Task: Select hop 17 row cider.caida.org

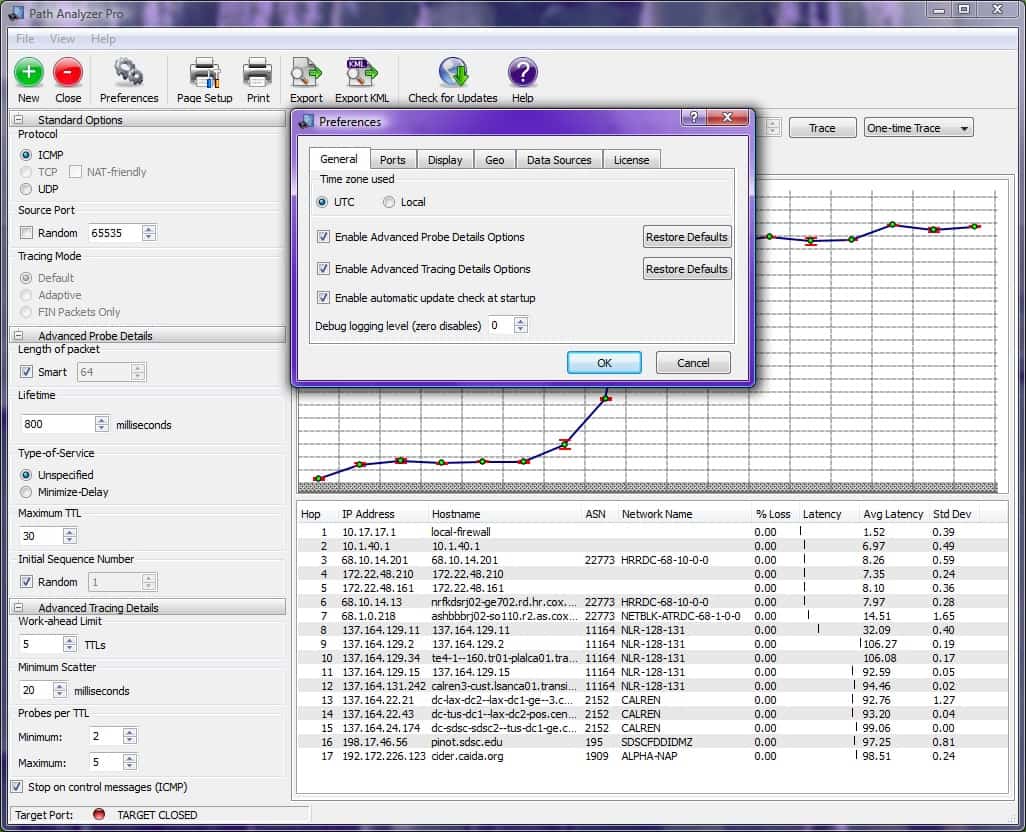Action: [652, 756]
